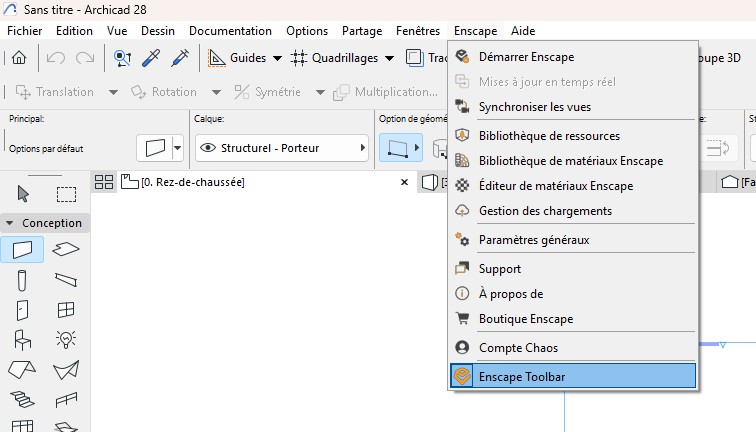Screen dimensions: 756x432
Task: Select the Enscape Toolbar menu entry
Action: [x=573, y=376]
